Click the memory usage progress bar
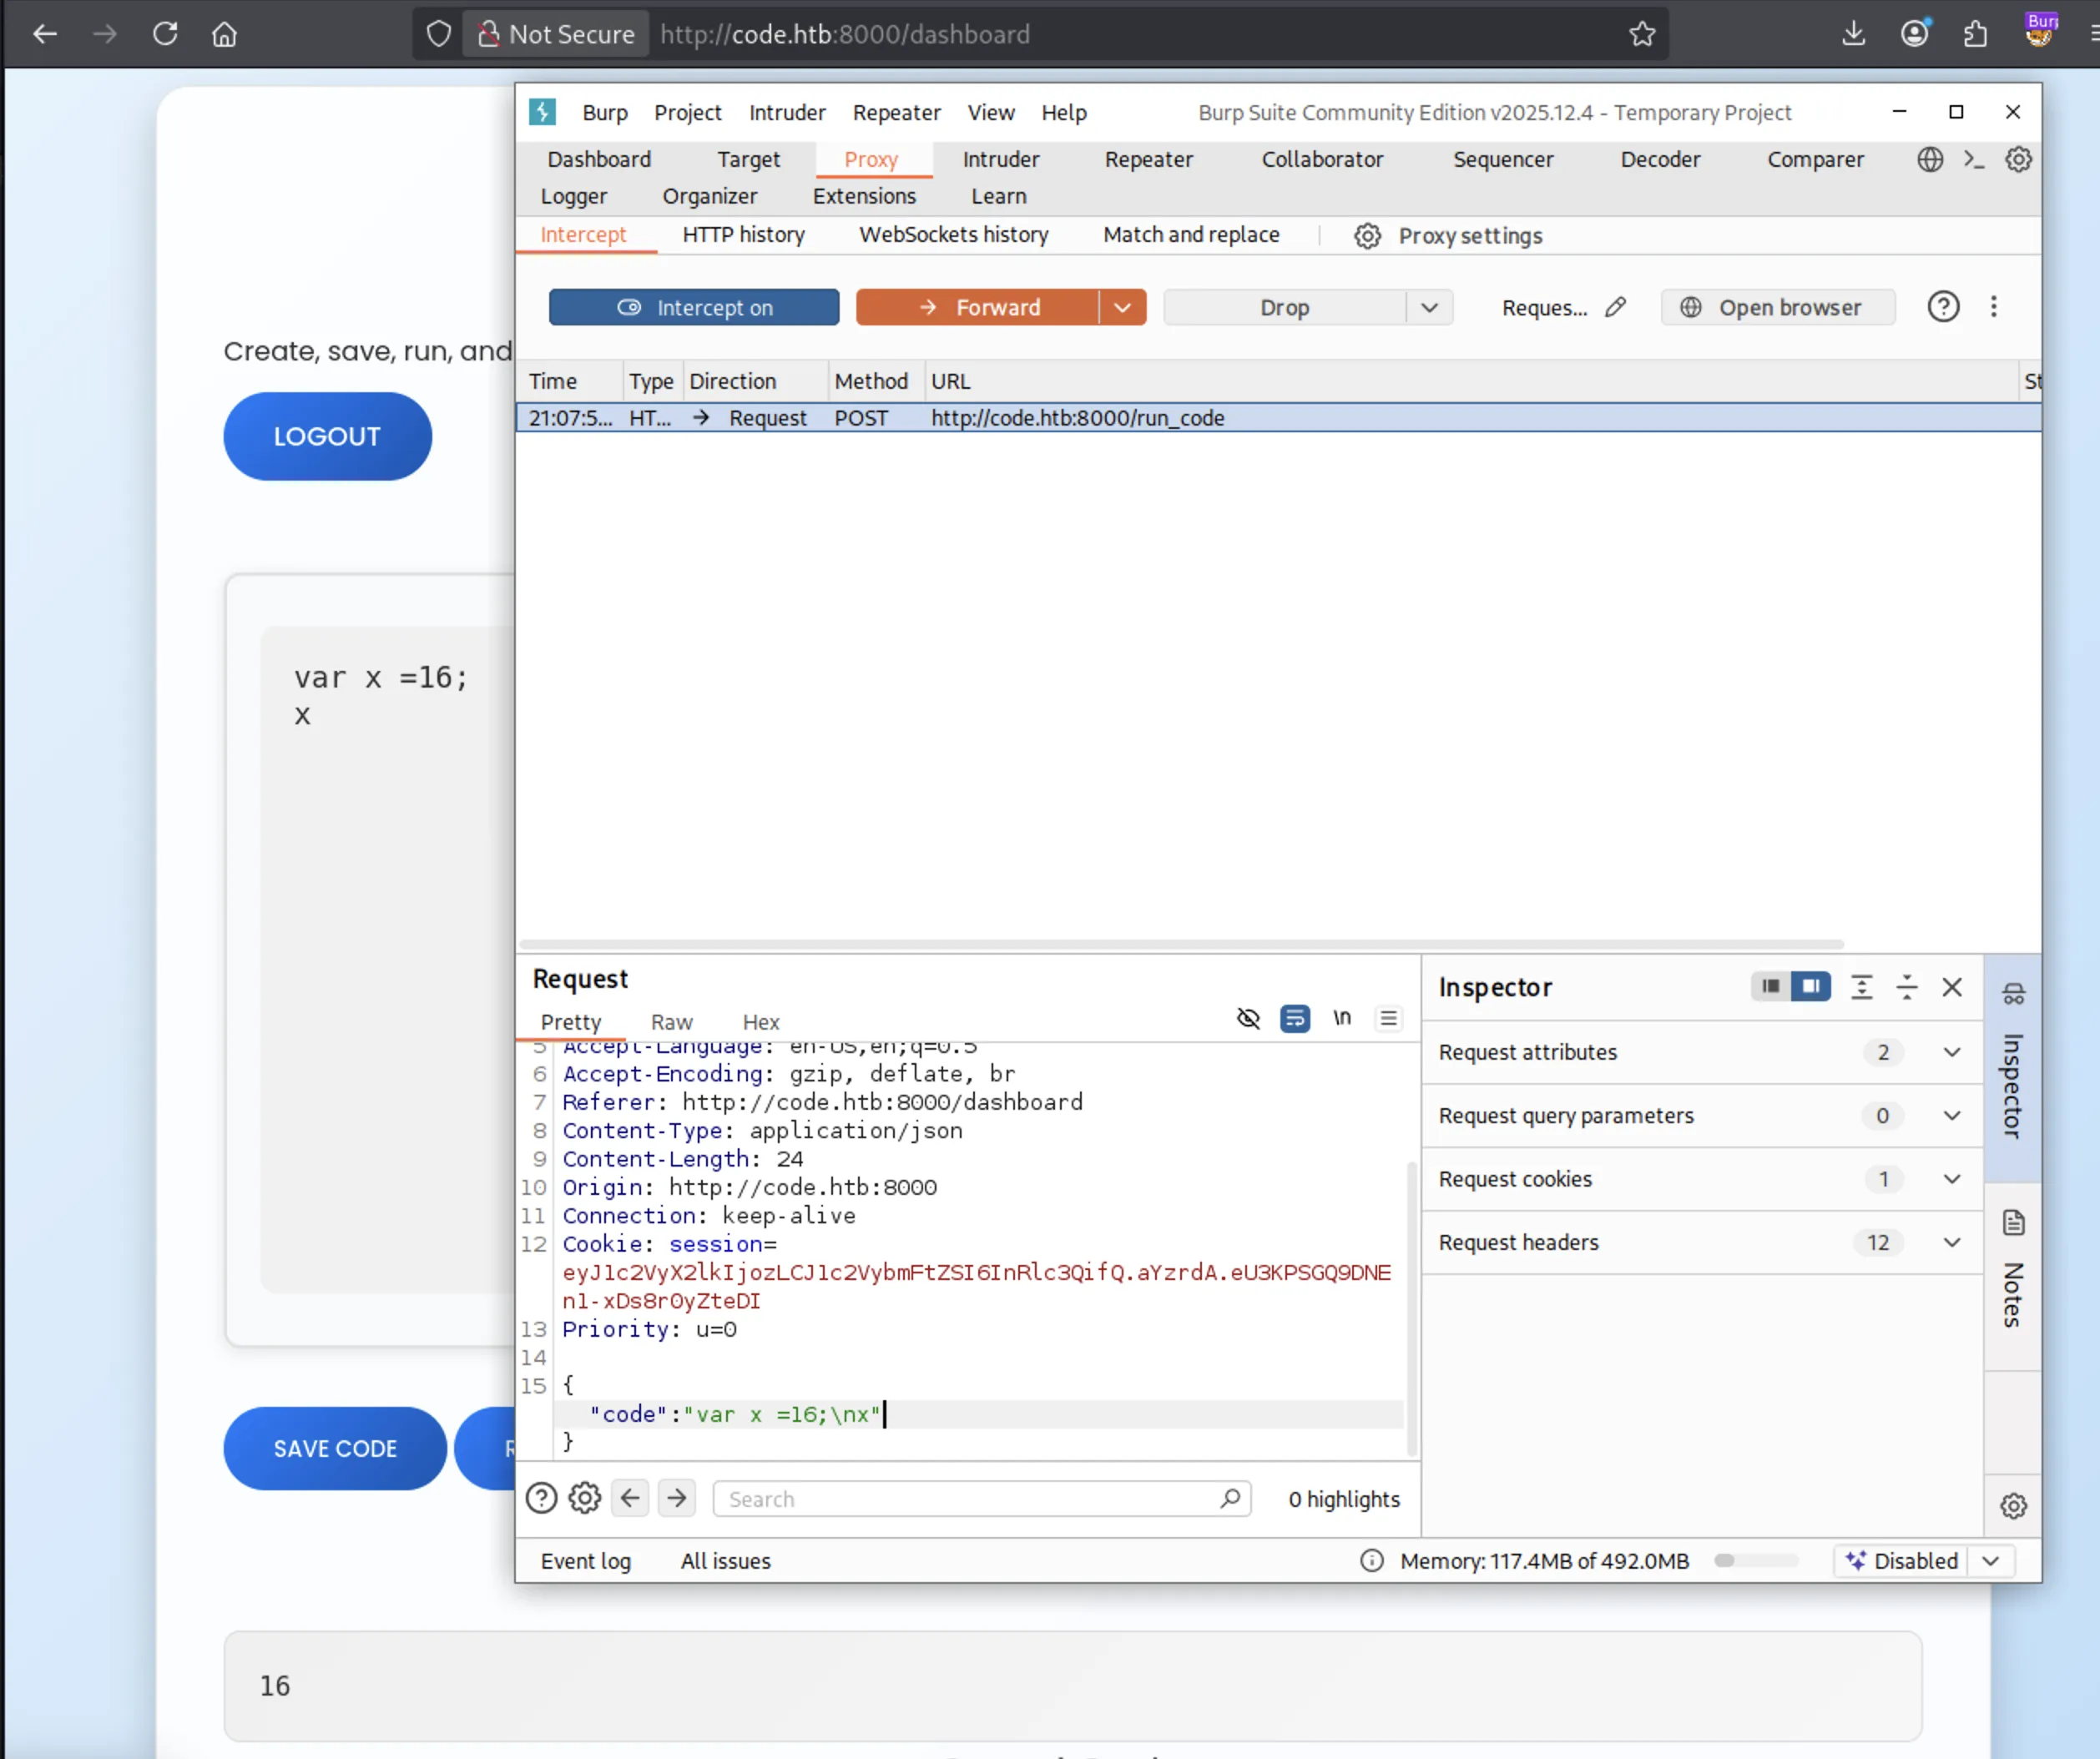Image resolution: width=2100 pixels, height=1759 pixels. [1755, 1560]
